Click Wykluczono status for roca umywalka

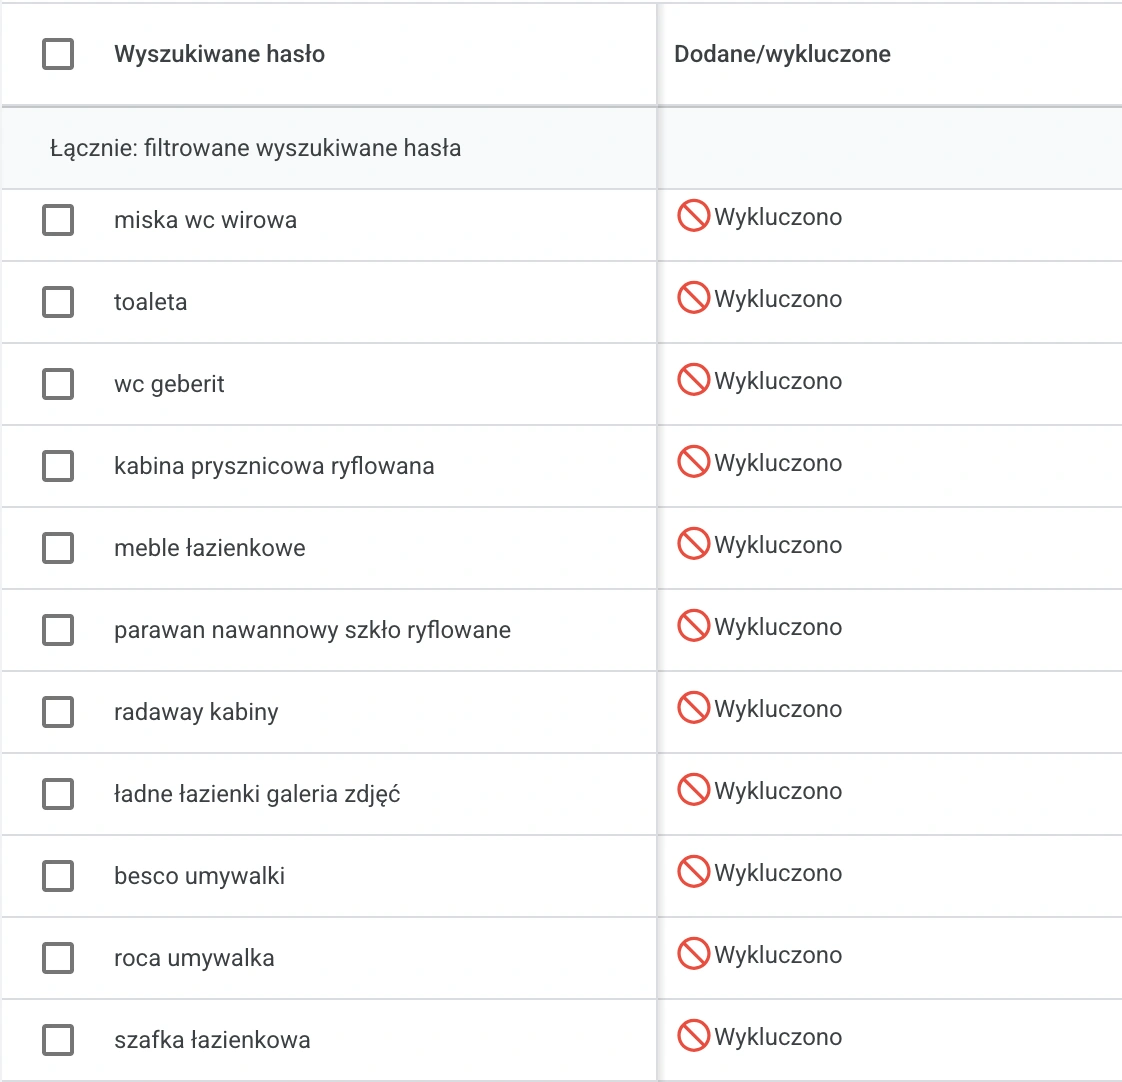pyautogui.click(x=778, y=955)
